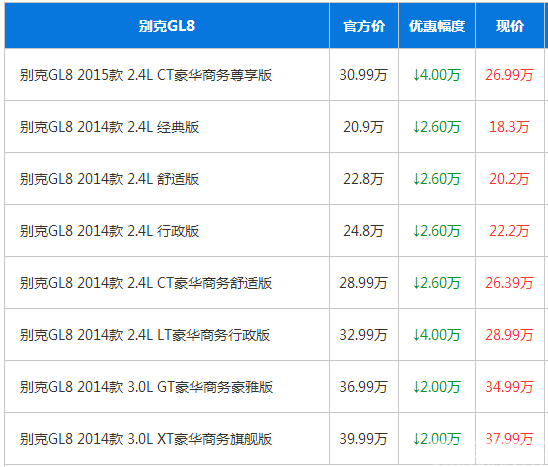Click official price 39.99万
The width and height of the screenshot is (548, 467).
pos(363,439)
